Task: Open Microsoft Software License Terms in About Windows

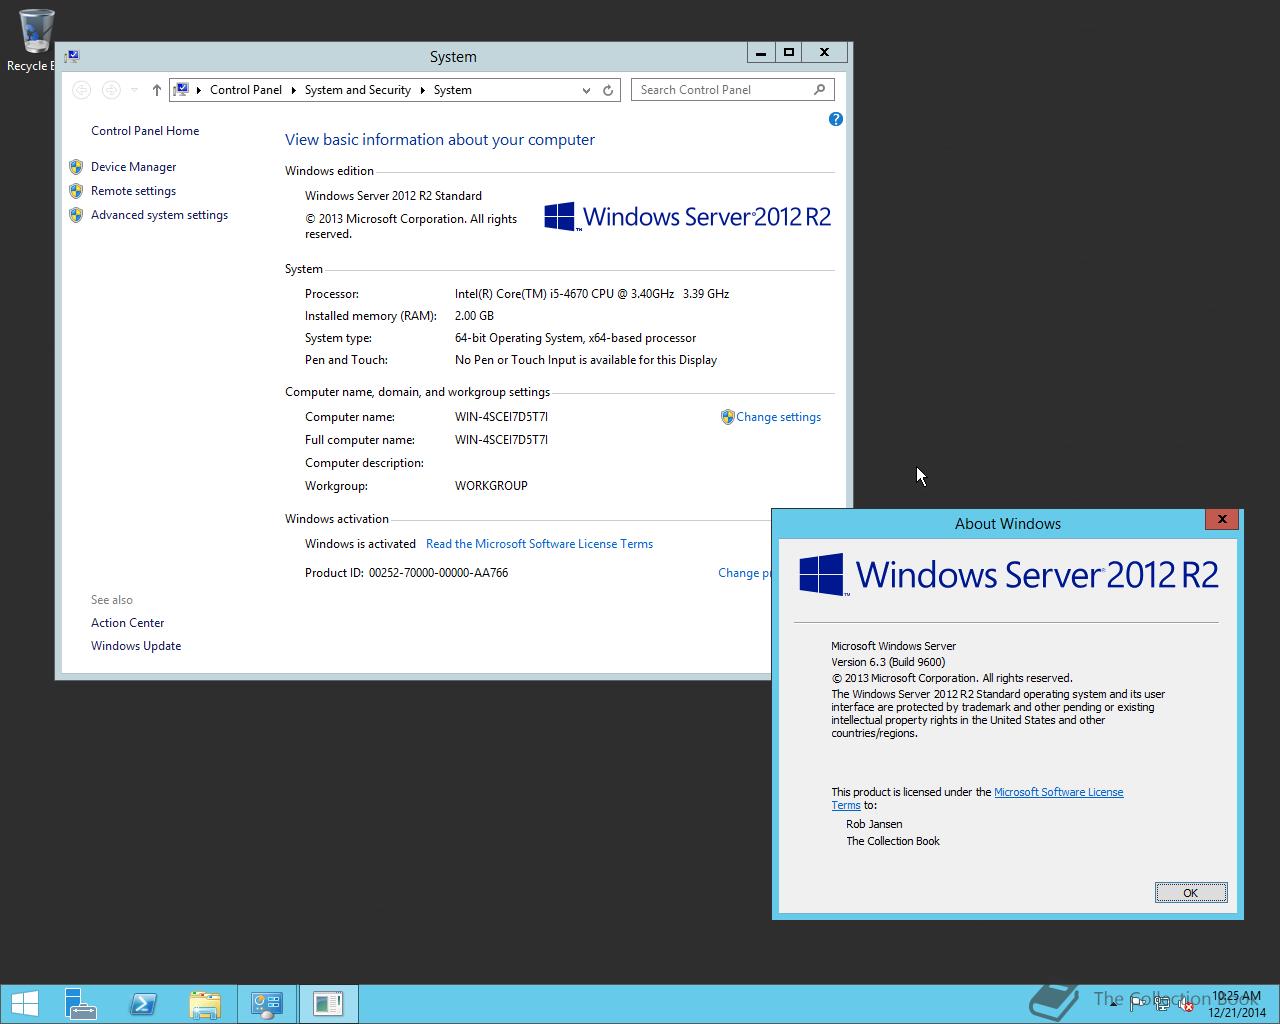Action: coord(1058,792)
